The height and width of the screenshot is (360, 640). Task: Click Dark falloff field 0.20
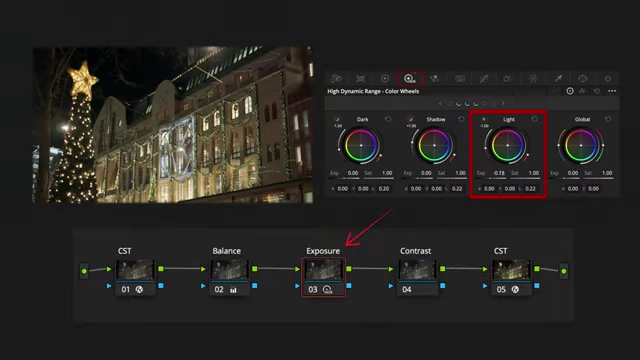click(x=384, y=189)
